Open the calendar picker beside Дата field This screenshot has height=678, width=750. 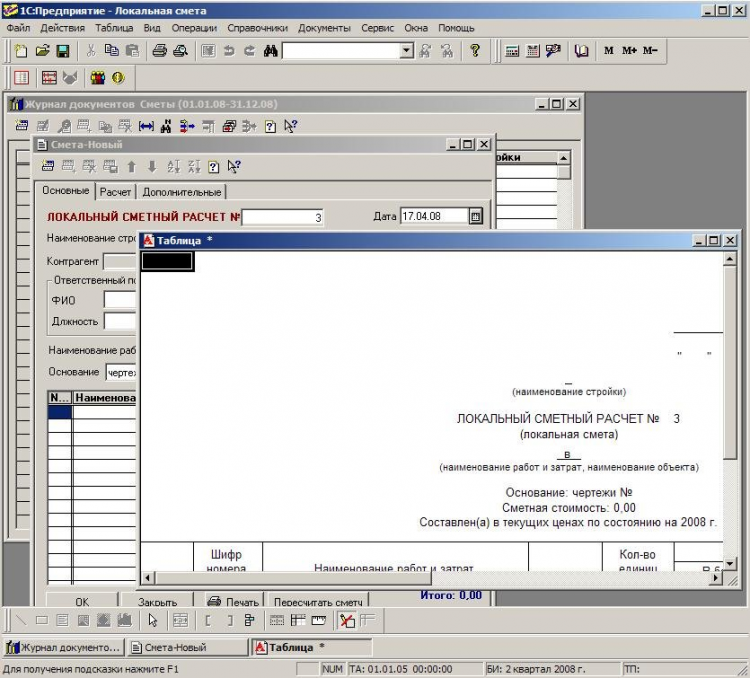(x=475, y=216)
